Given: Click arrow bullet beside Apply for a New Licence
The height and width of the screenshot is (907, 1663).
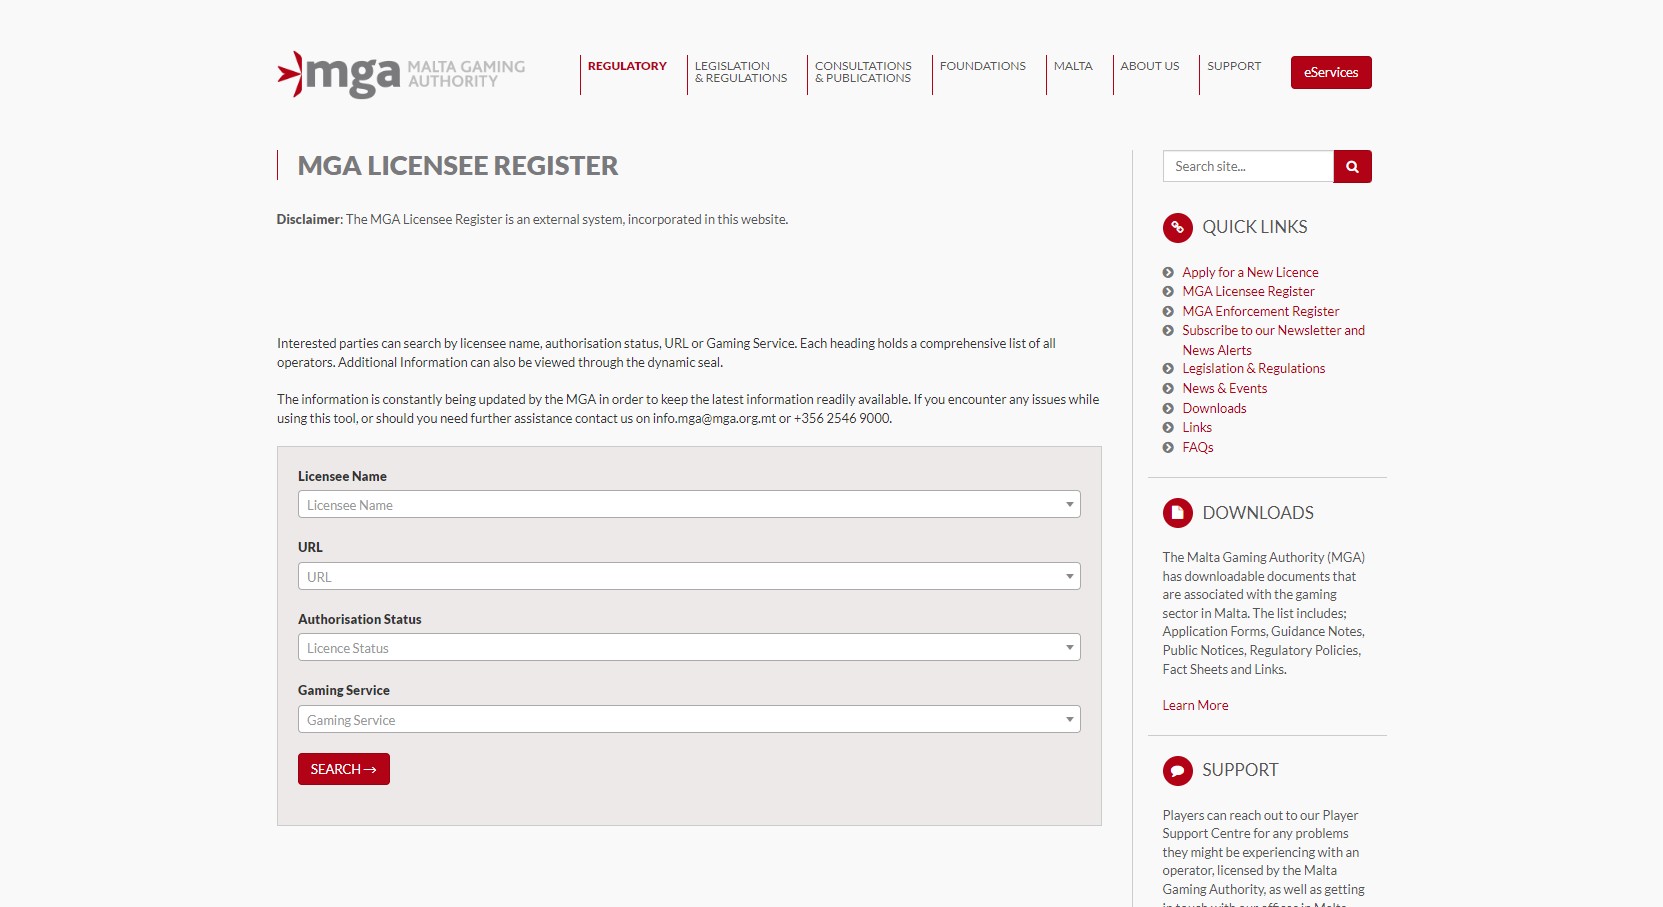Looking at the screenshot, I should click(1168, 272).
